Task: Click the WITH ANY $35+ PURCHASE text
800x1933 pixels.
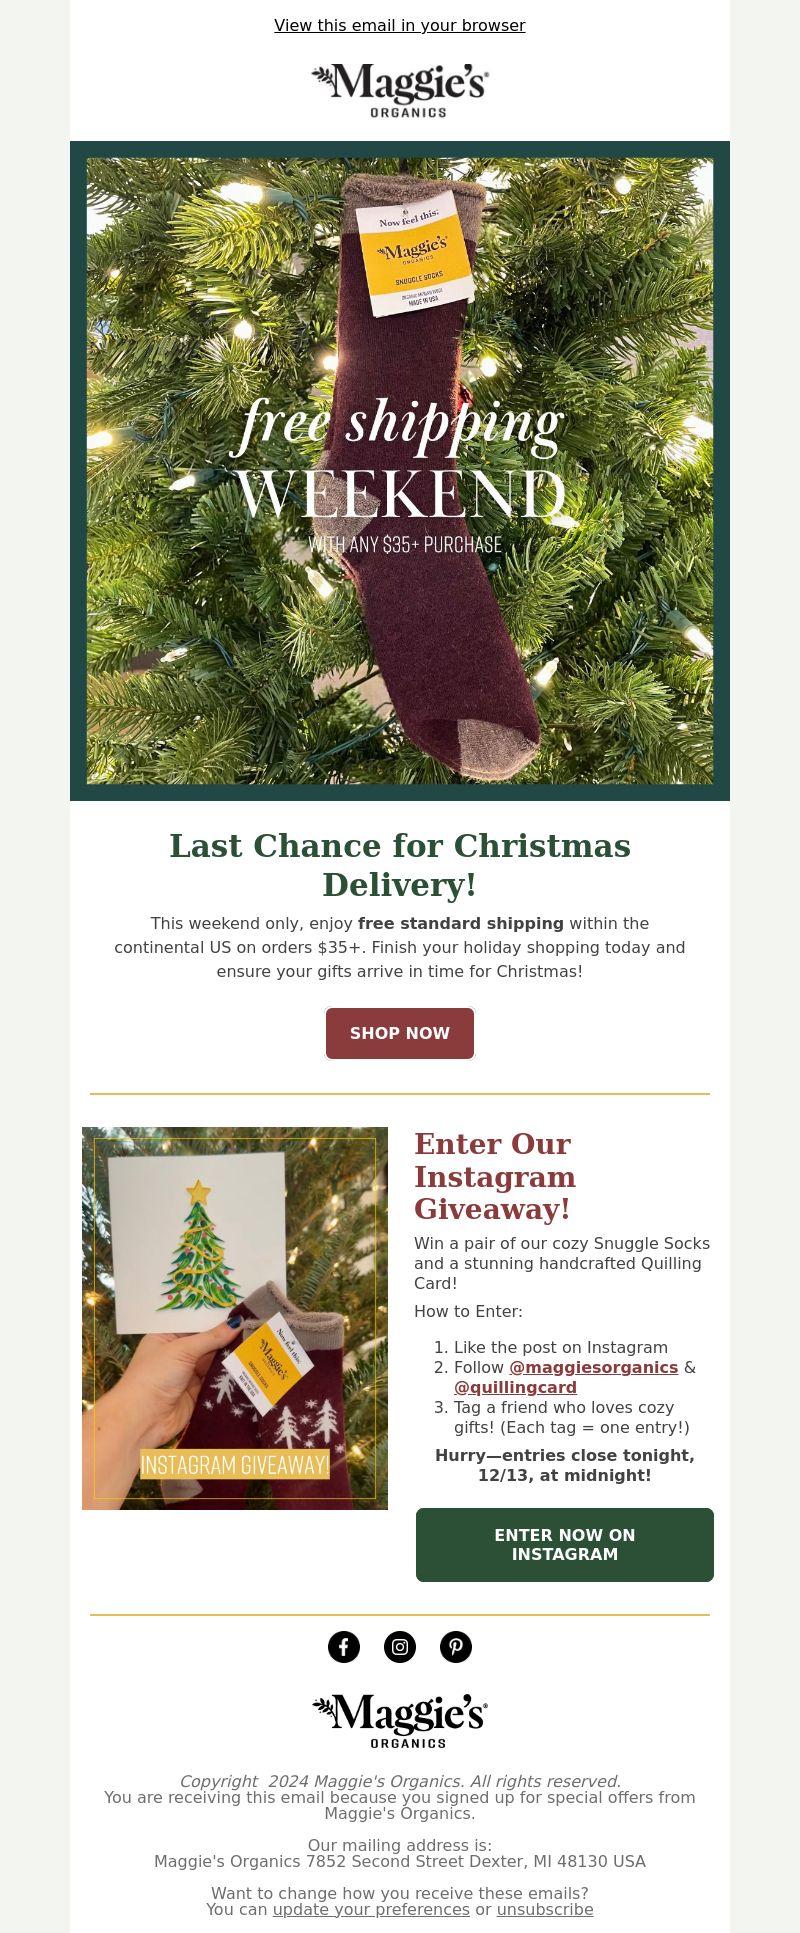Action: pyautogui.click(x=405, y=545)
